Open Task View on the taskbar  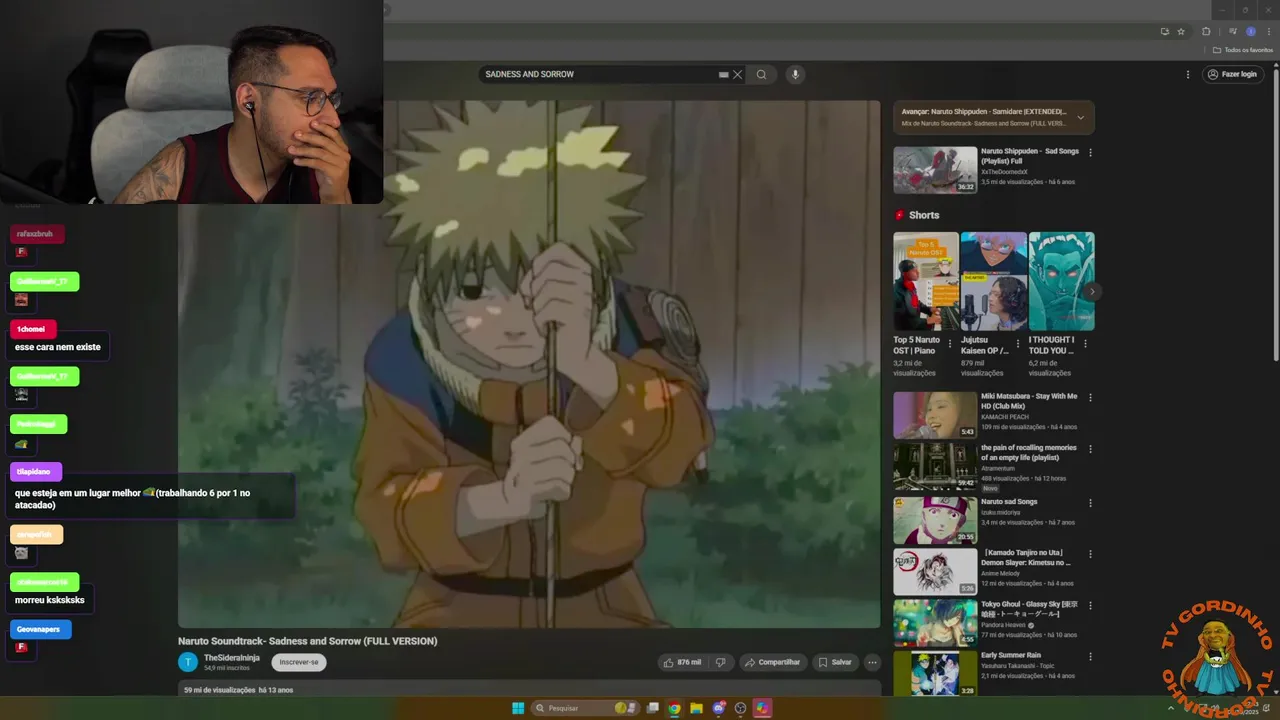click(653, 708)
